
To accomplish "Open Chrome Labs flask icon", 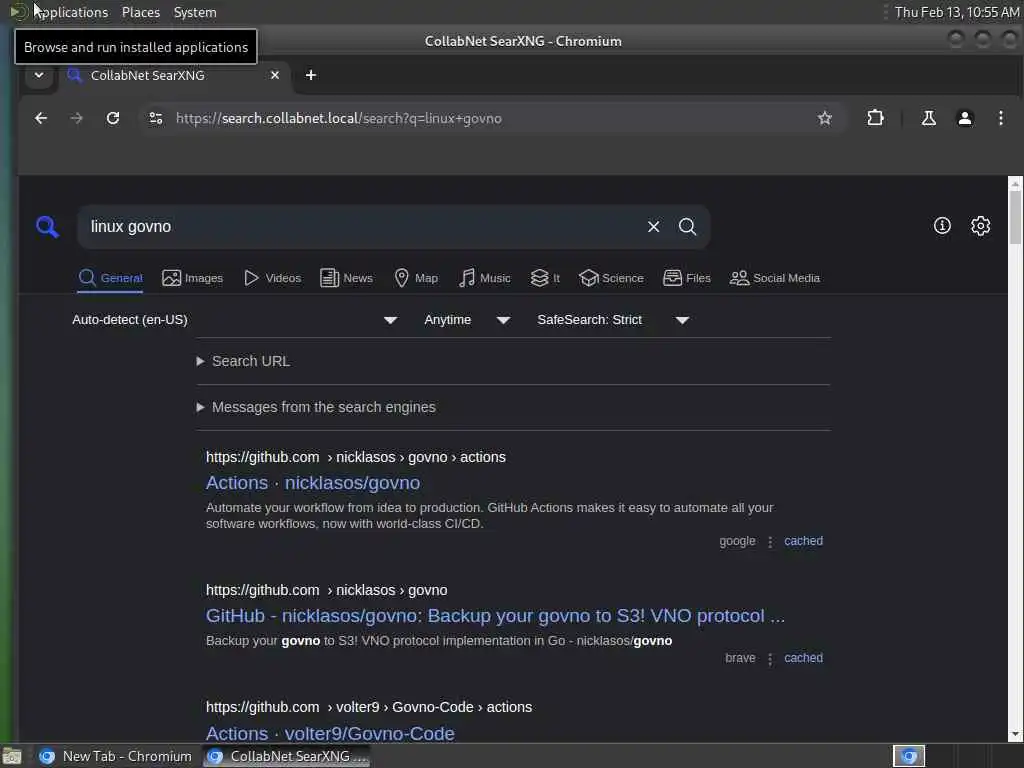I will click(929, 118).
